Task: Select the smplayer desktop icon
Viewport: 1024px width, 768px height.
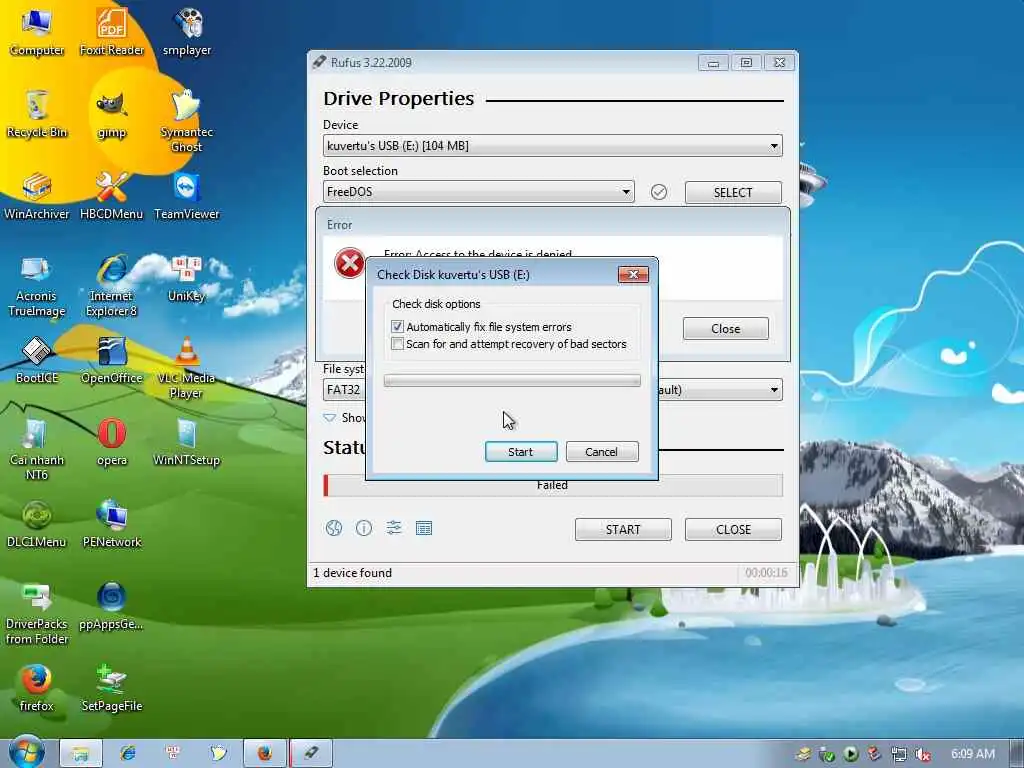Action: tap(187, 31)
